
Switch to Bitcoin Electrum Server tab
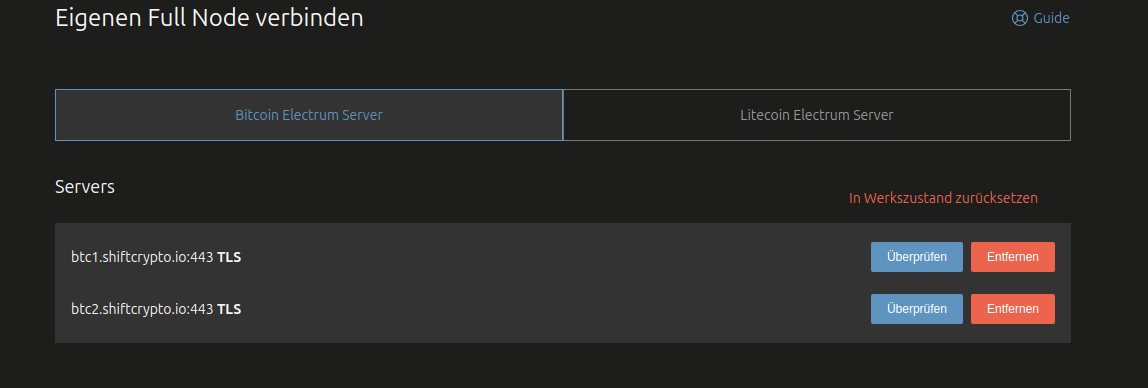pyautogui.click(x=309, y=115)
